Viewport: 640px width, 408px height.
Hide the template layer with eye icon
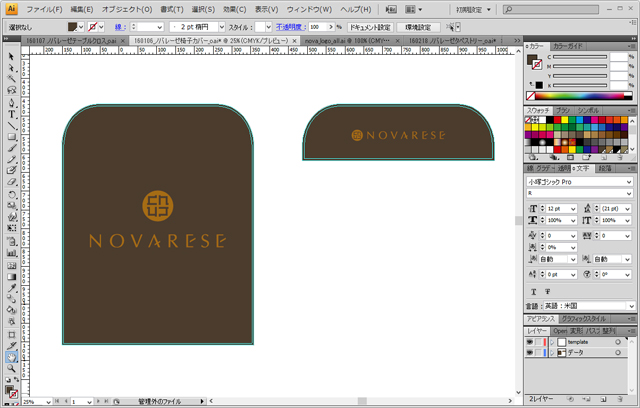(x=530, y=342)
